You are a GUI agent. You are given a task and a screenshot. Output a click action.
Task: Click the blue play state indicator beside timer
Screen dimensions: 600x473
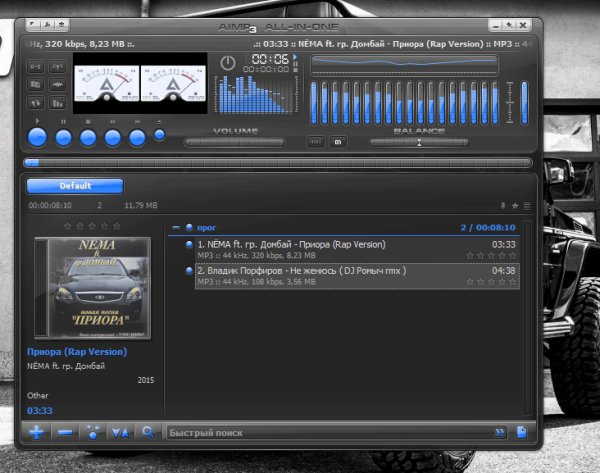295,57
